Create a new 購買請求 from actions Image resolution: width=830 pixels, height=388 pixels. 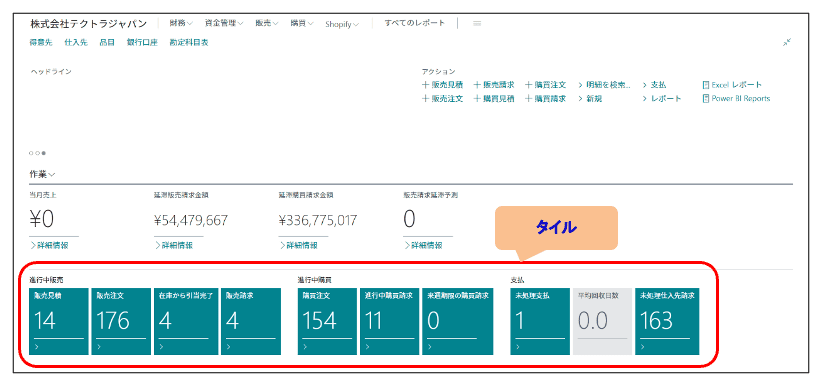pos(546,98)
